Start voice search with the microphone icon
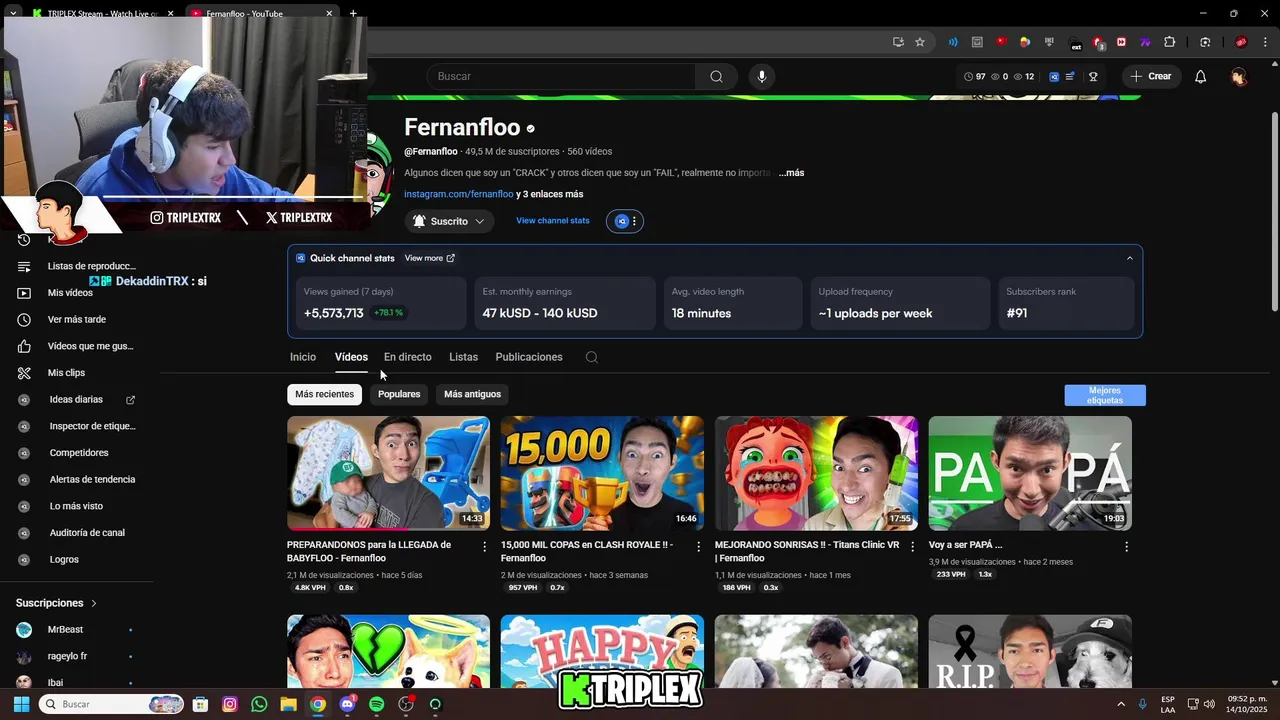The height and width of the screenshot is (720, 1280). click(x=762, y=76)
